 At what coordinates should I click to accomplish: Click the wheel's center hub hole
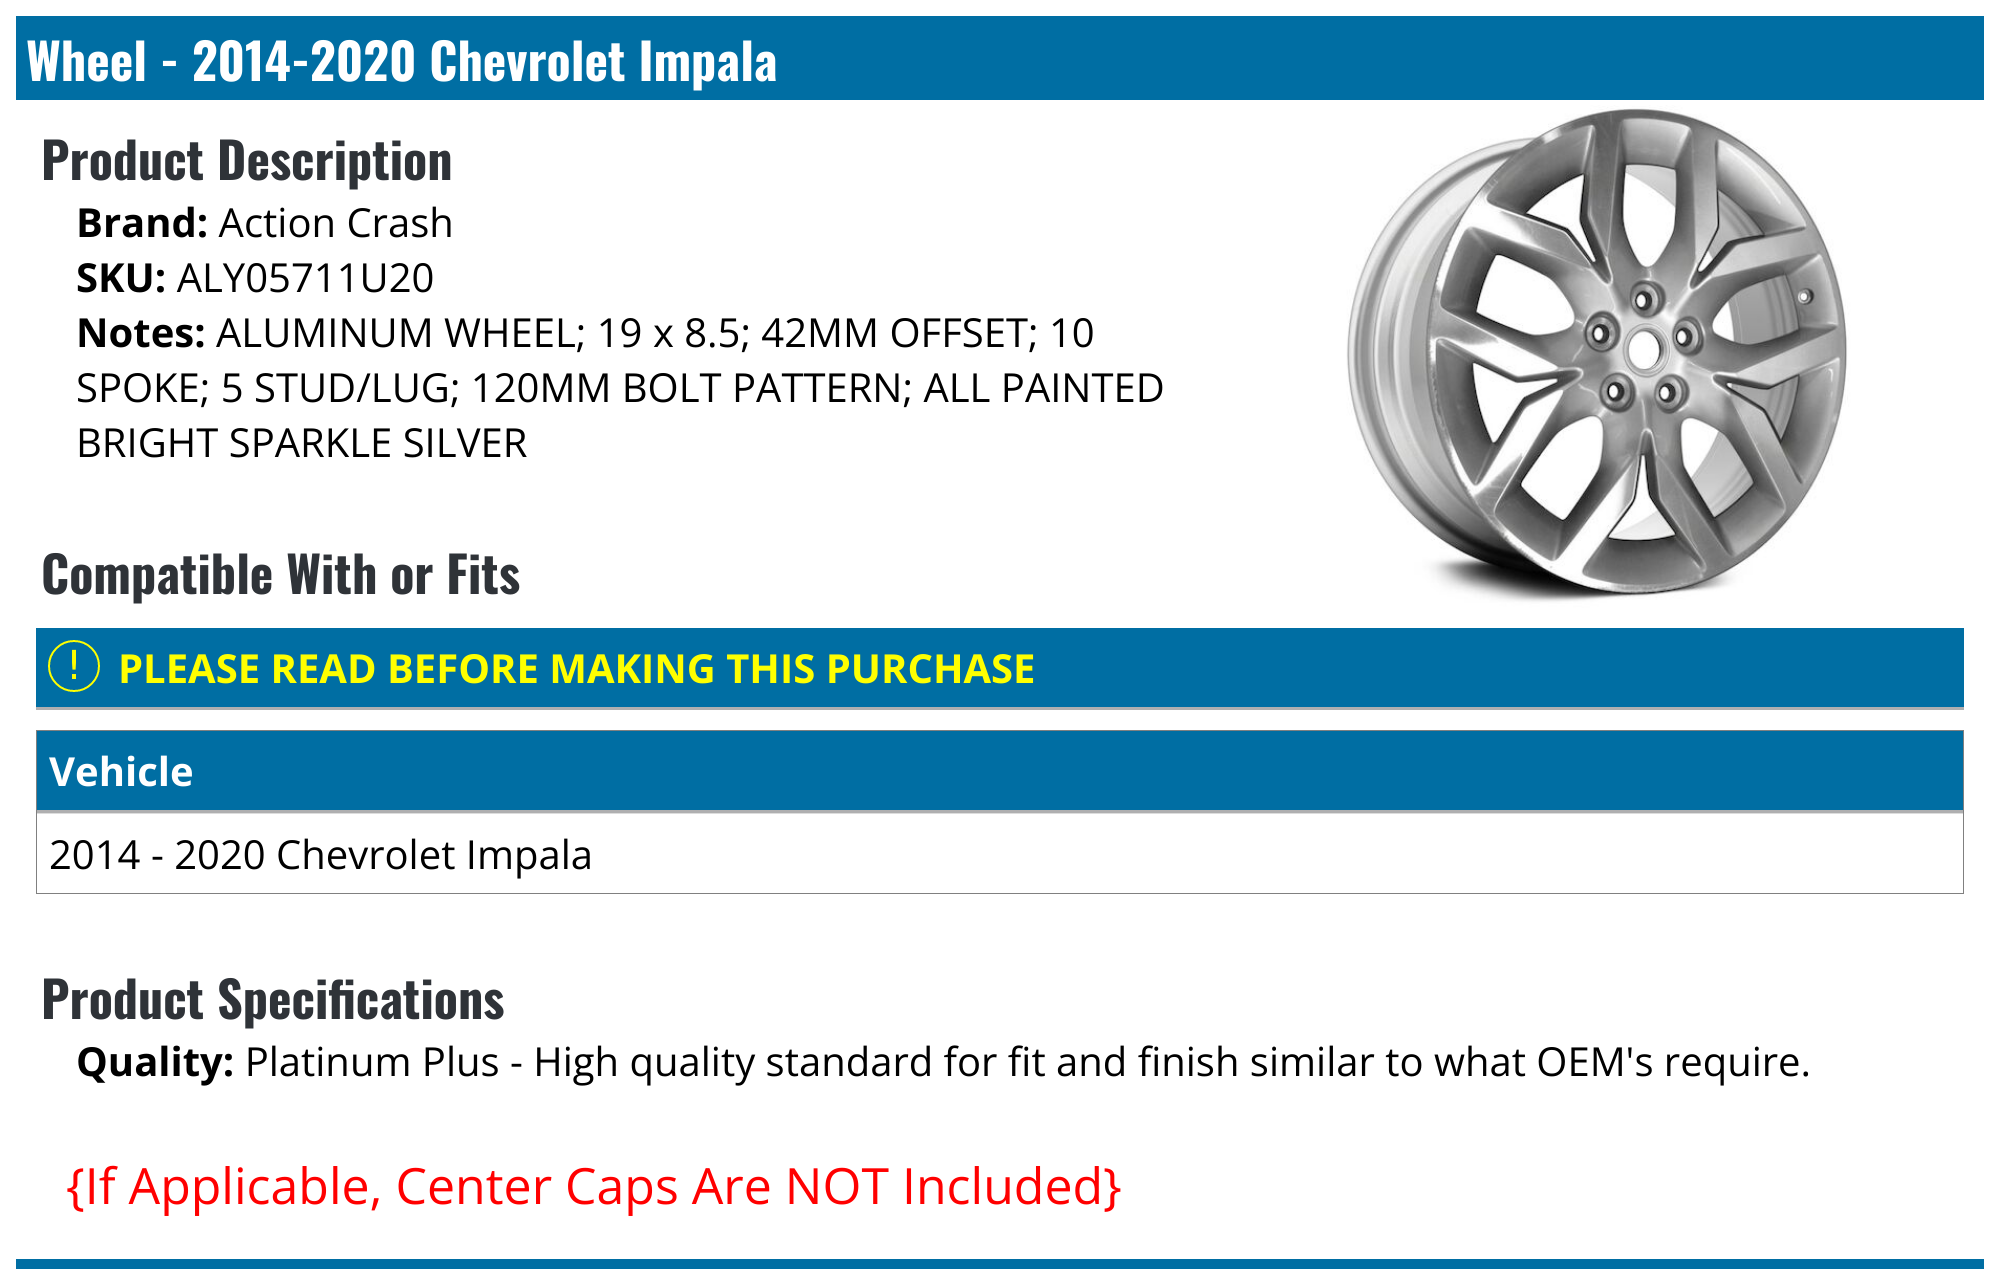pyautogui.click(x=1642, y=349)
